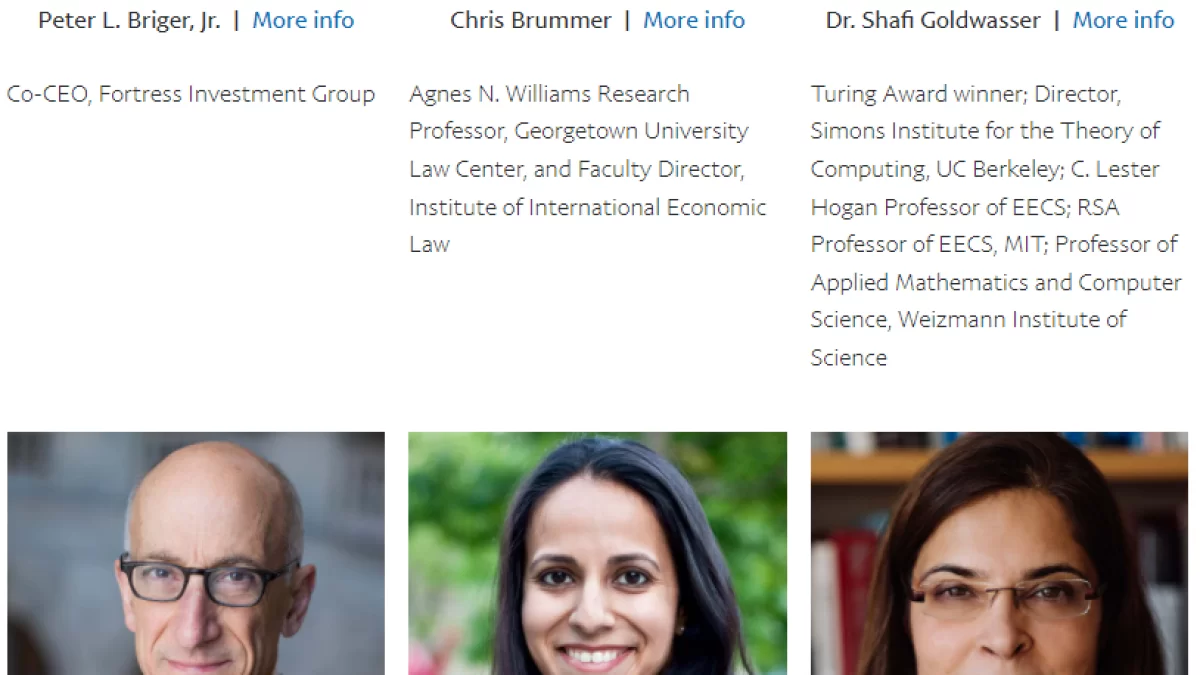Click the Chris Brummer name heading
Viewport: 1200px width, 675px height.
coord(530,20)
